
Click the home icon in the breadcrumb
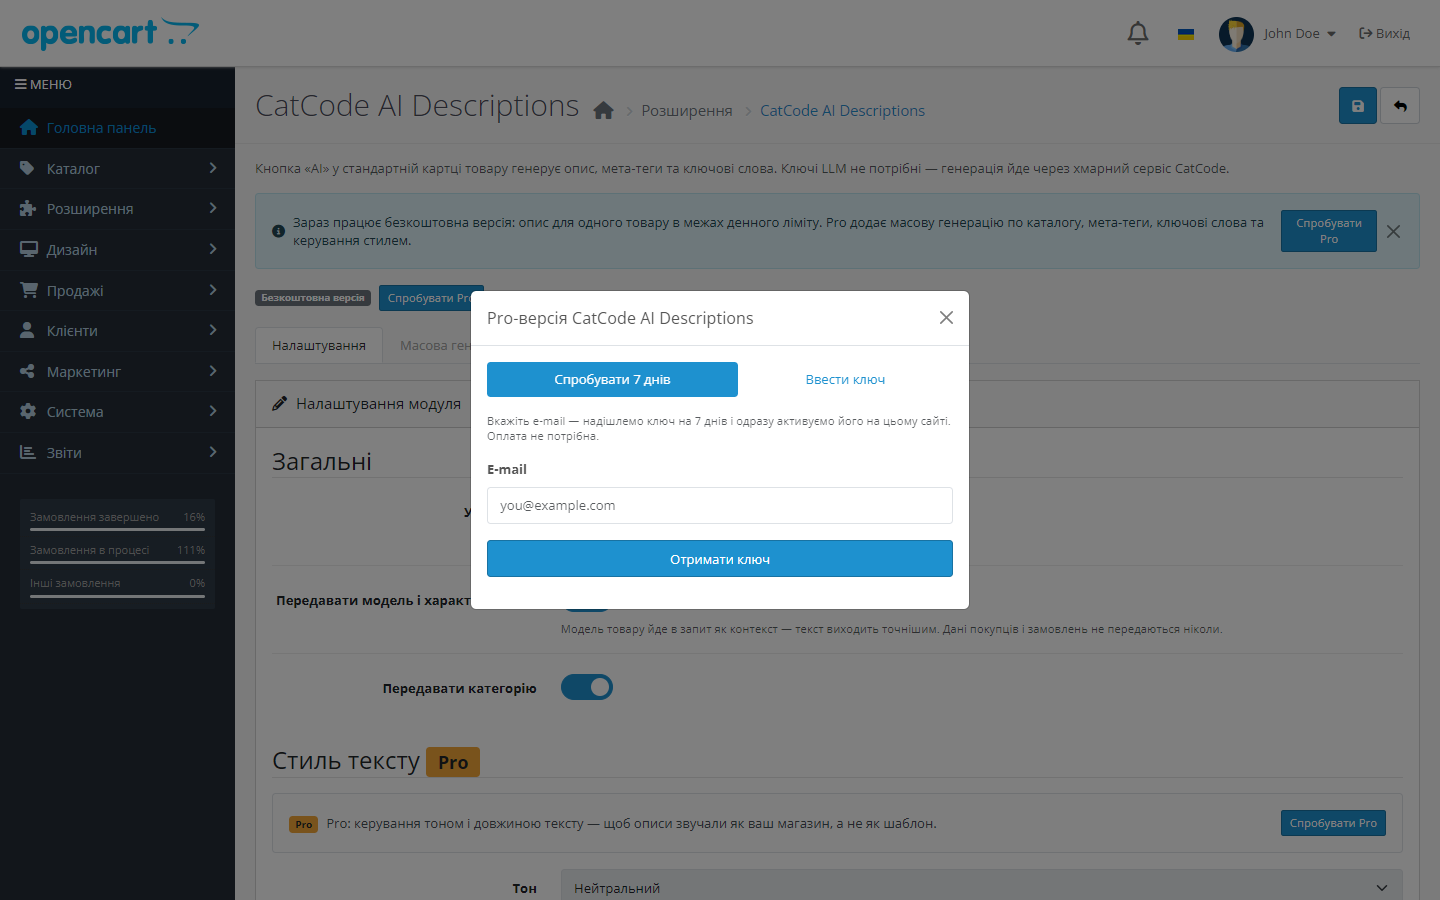[x=603, y=111]
